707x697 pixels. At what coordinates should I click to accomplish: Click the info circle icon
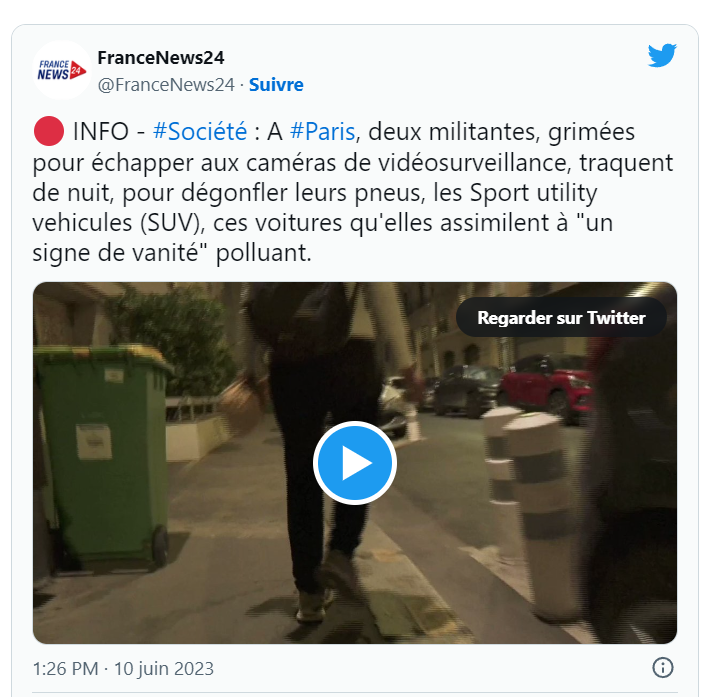point(662,668)
